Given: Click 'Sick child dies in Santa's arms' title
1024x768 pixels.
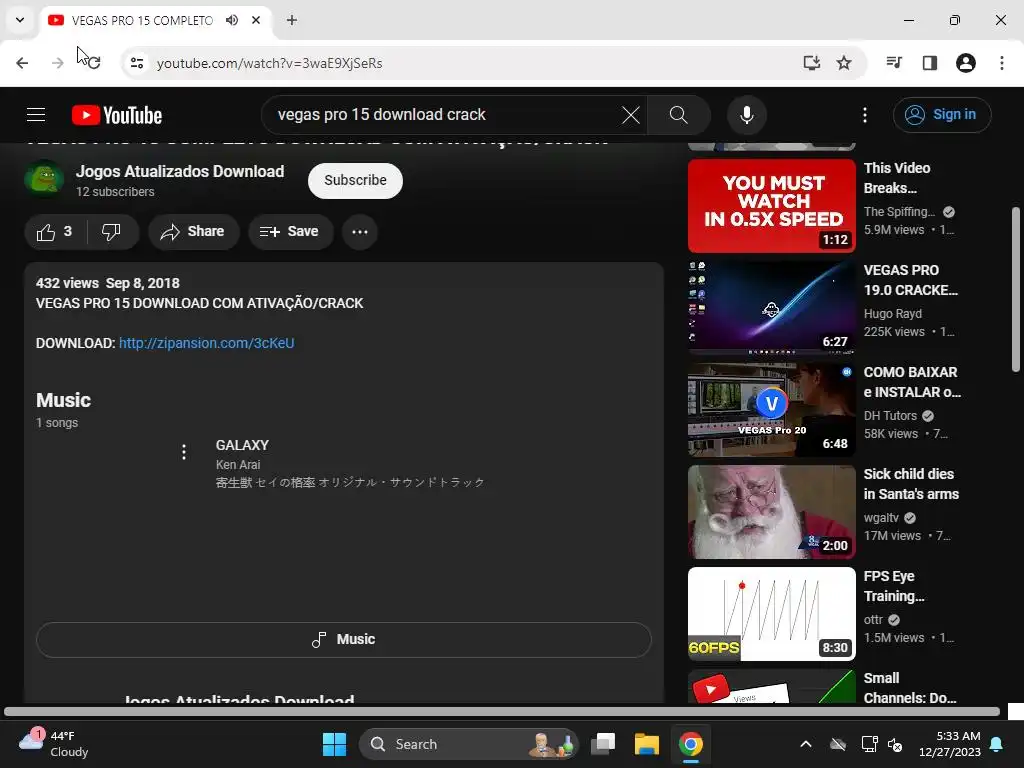Looking at the screenshot, I should click(911, 484).
